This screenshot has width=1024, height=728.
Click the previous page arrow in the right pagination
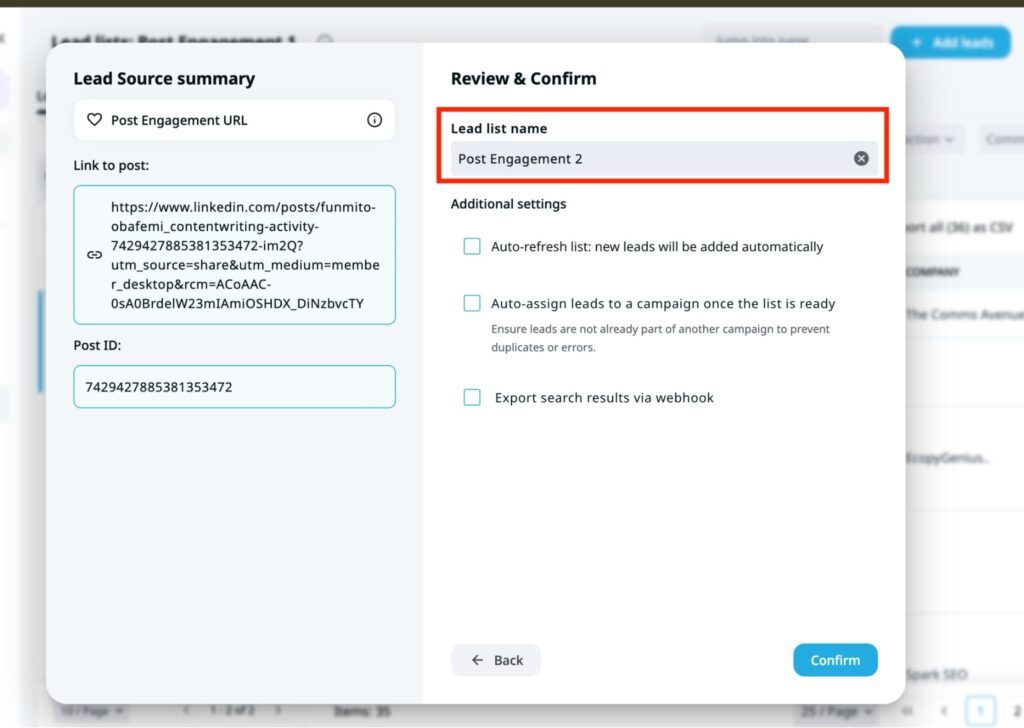coord(943,711)
